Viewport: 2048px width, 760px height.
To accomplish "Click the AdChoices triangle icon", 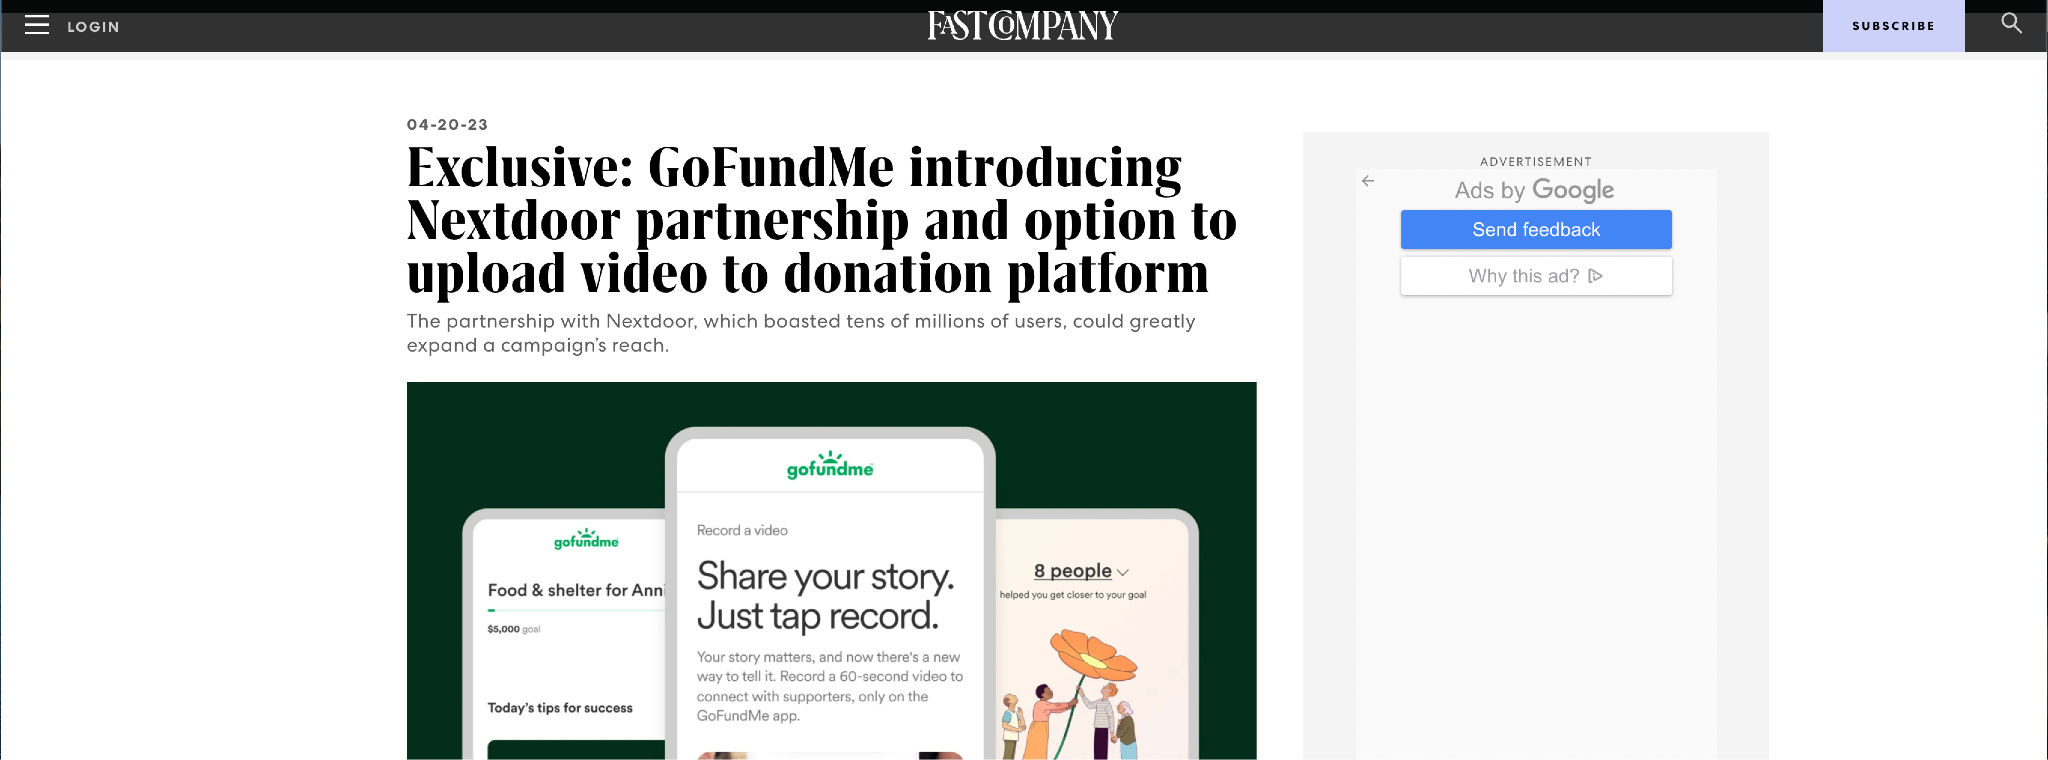I will [1595, 276].
